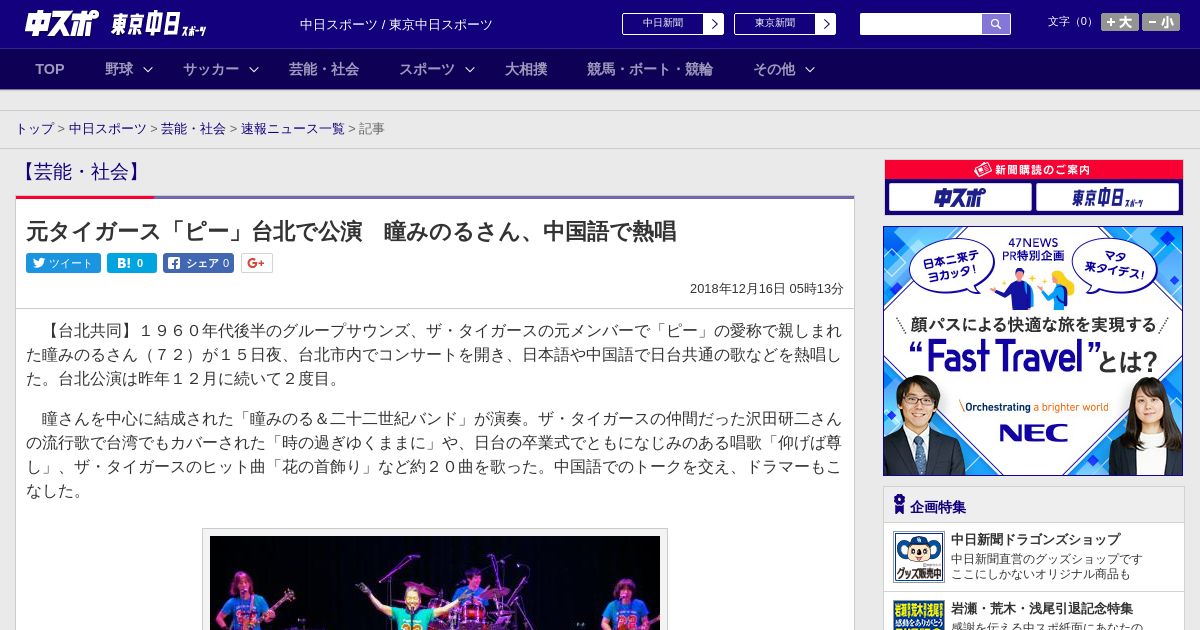Image resolution: width=1200 pixels, height=630 pixels.
Task: Click 中日スポーツ / 東京中日スポーツ header text
Action: [x=396, y=25]
